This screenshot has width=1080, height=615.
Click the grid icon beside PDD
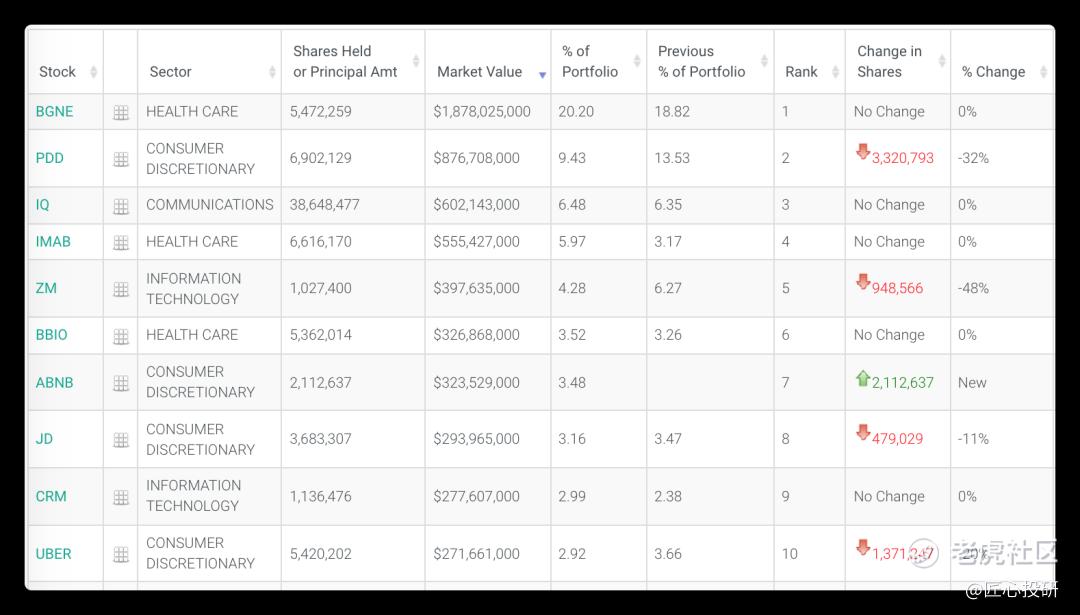pos(121,159)
